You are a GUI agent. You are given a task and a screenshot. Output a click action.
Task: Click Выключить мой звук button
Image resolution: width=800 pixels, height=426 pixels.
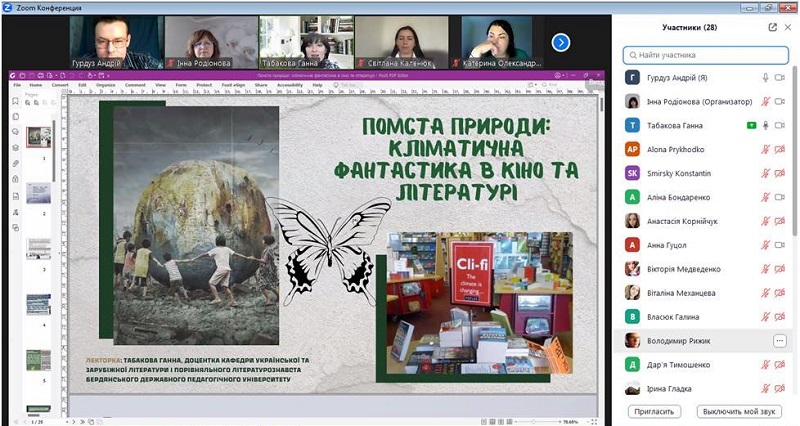pos(739,411)
